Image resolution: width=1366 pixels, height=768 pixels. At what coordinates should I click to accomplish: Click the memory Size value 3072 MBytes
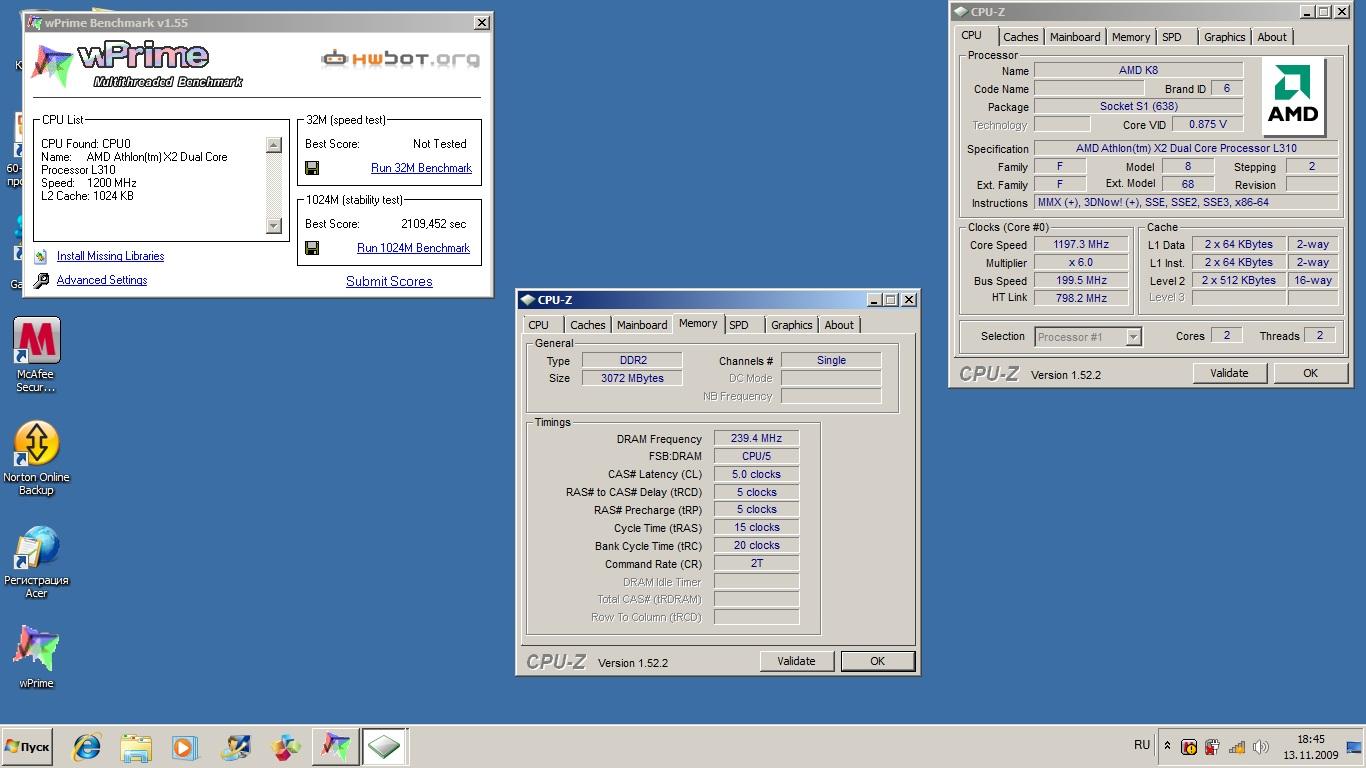[632, 378]
